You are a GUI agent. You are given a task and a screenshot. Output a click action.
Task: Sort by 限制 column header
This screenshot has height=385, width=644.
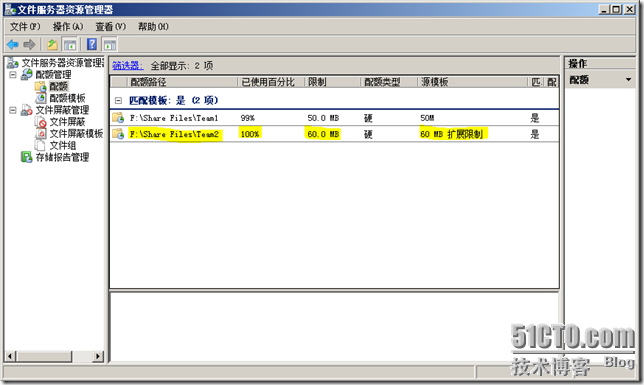(332, 82)
